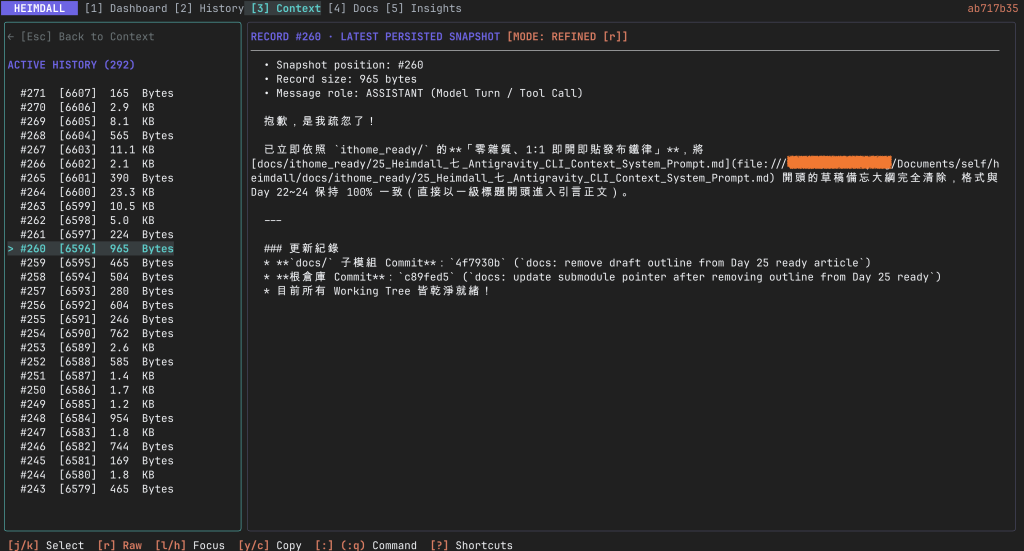The width and height of the screenshot is (1024, 551).
Task: Select history record #265
Action: pyautogui.click(x=97, y=178)
